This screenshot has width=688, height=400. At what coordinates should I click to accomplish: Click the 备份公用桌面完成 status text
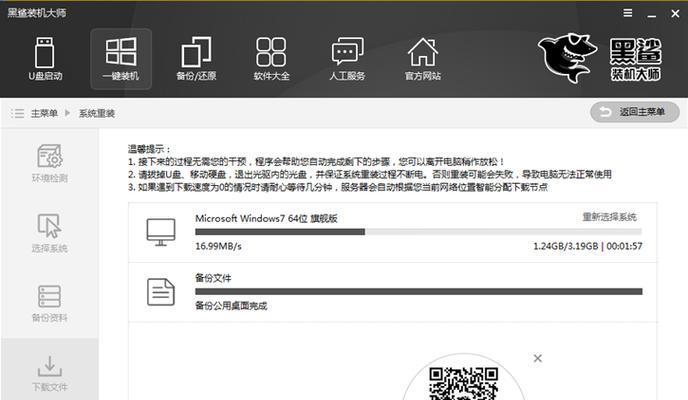tap(231, 306)
